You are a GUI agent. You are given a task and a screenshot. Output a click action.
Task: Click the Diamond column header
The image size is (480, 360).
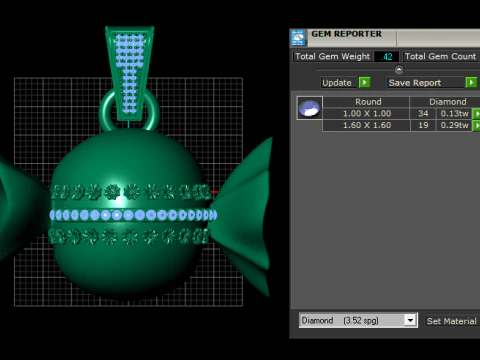point(447,102)
